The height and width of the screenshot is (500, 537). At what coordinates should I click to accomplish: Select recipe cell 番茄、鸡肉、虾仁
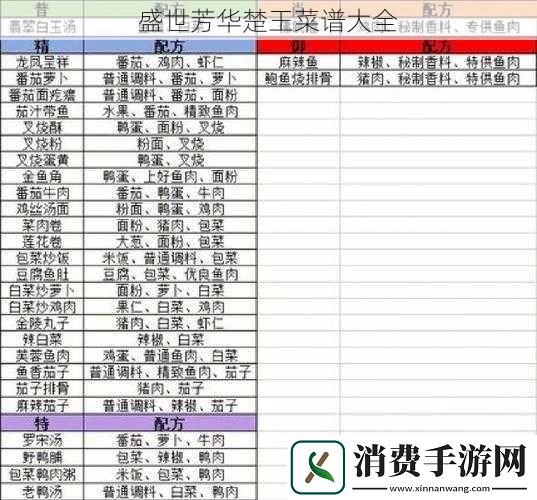[170, 62]
